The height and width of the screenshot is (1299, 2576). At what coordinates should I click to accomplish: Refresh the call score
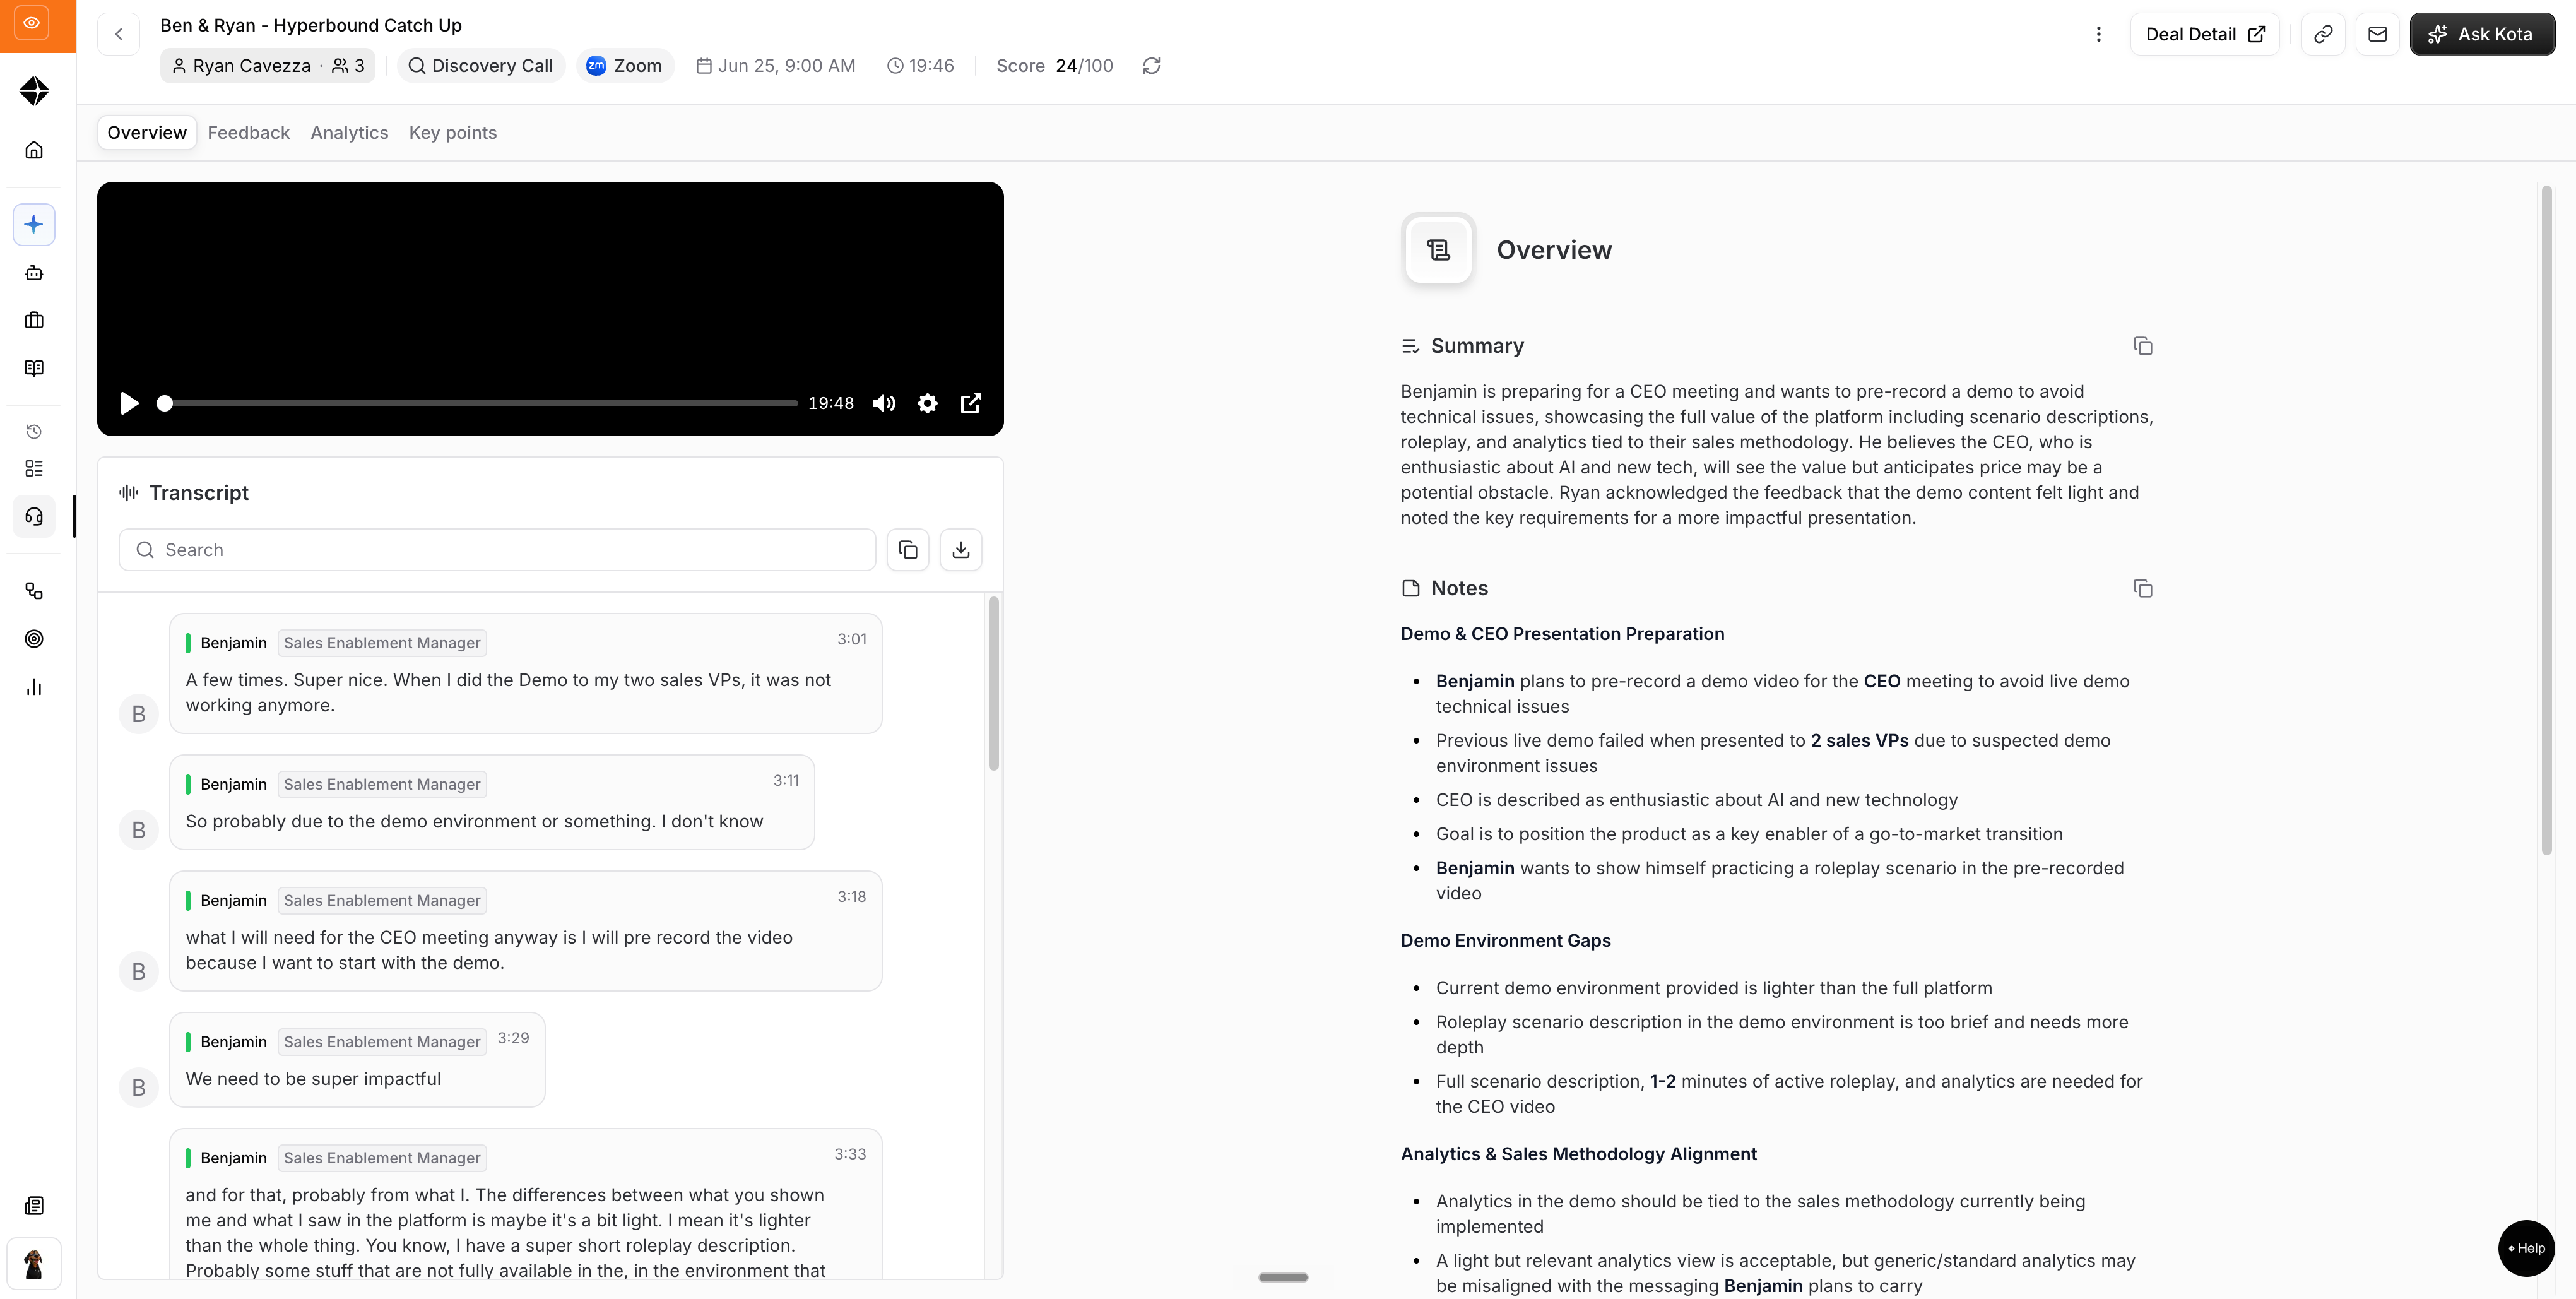(1152, 66)
